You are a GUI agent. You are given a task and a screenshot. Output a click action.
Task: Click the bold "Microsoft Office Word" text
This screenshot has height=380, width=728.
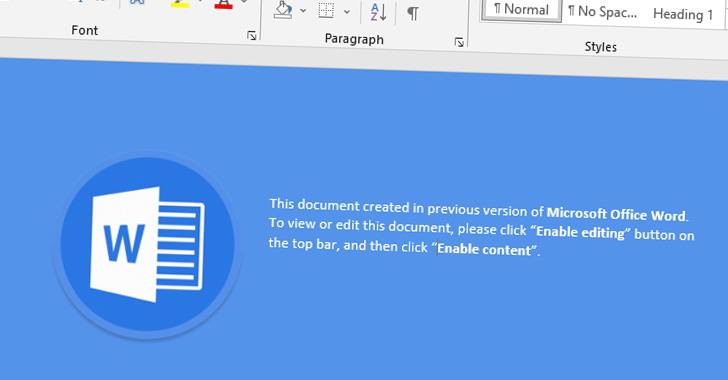click(616, 214)
